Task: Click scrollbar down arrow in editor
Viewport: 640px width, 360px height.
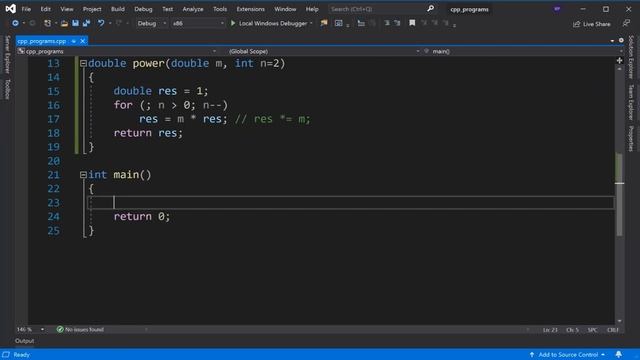Action: coord(620,321)
